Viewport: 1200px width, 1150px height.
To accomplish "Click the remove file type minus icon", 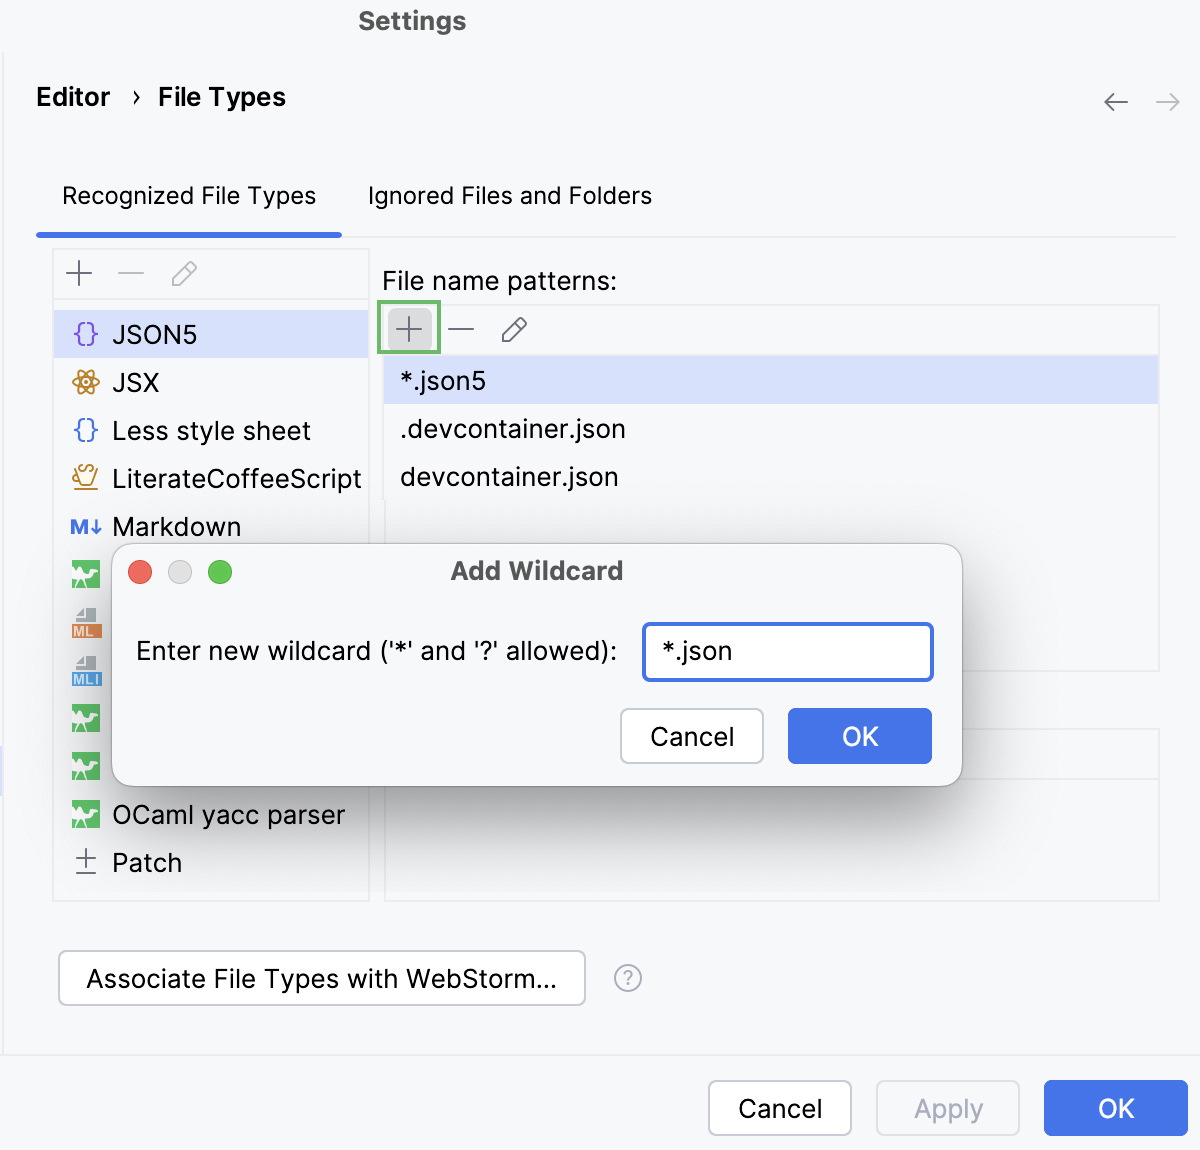I will tap(131, 273).
